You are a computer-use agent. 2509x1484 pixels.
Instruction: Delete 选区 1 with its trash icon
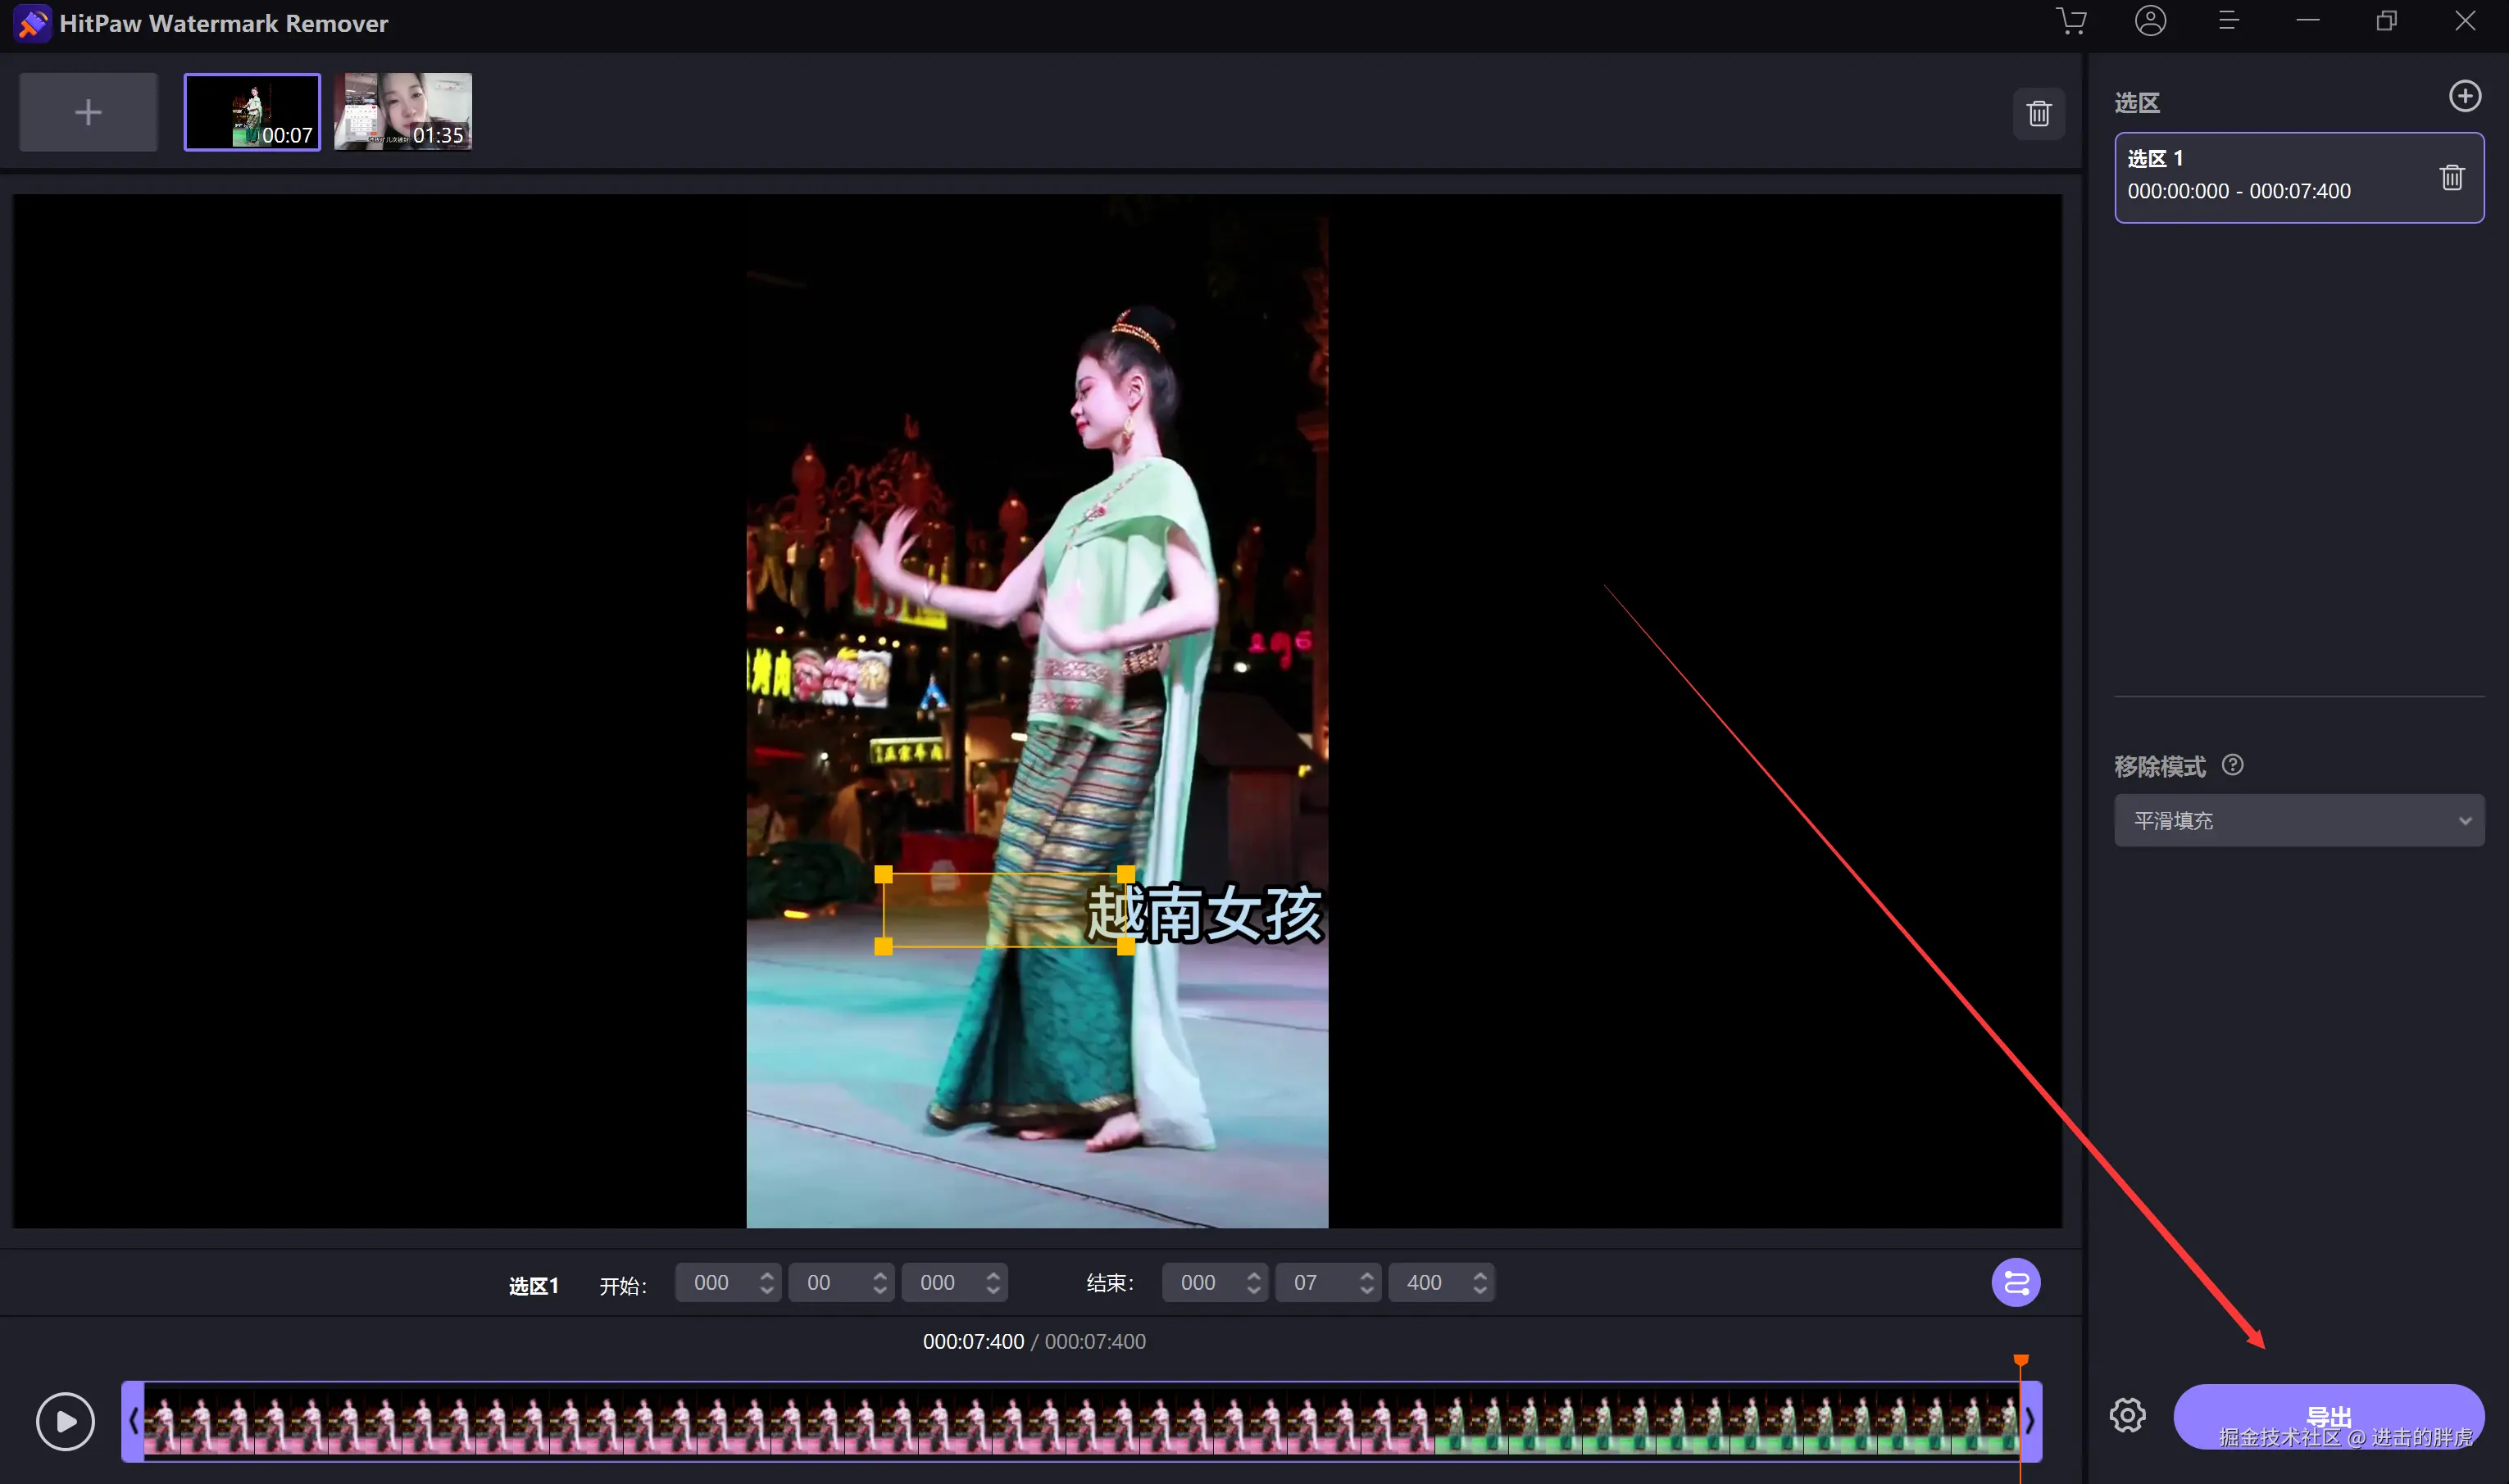click(2451, 178)
